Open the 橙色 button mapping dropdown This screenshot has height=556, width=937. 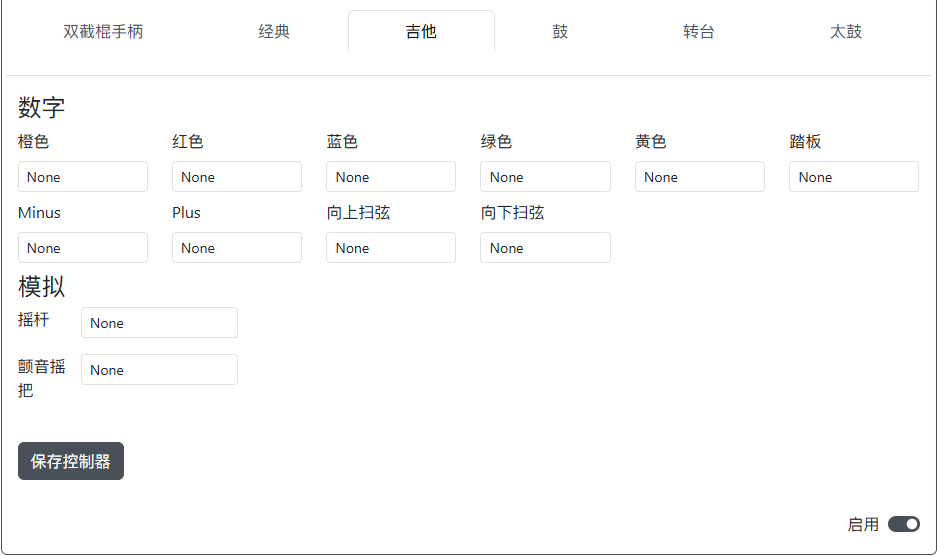tap(83, 176)
